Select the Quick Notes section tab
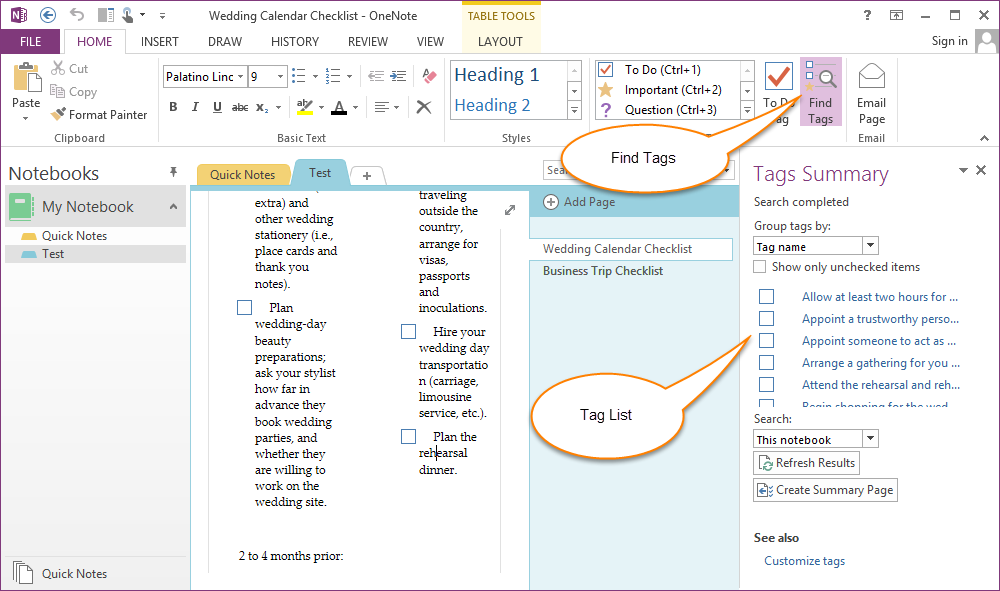 [x=242, y=174]
